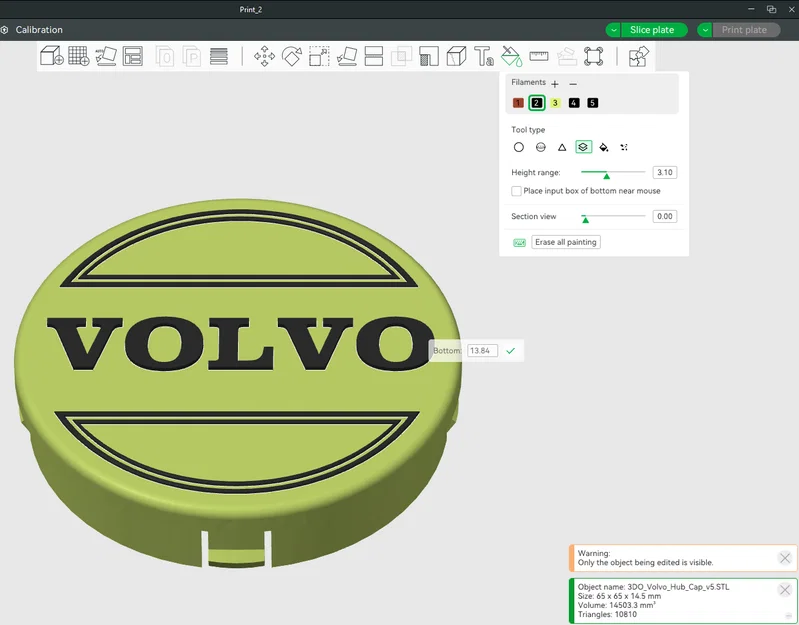Image resolution: width=799 pixels, height=625 pixels.
Task: Expand the Slice plate dropdown arrow
Action: (x=614, y=30)
